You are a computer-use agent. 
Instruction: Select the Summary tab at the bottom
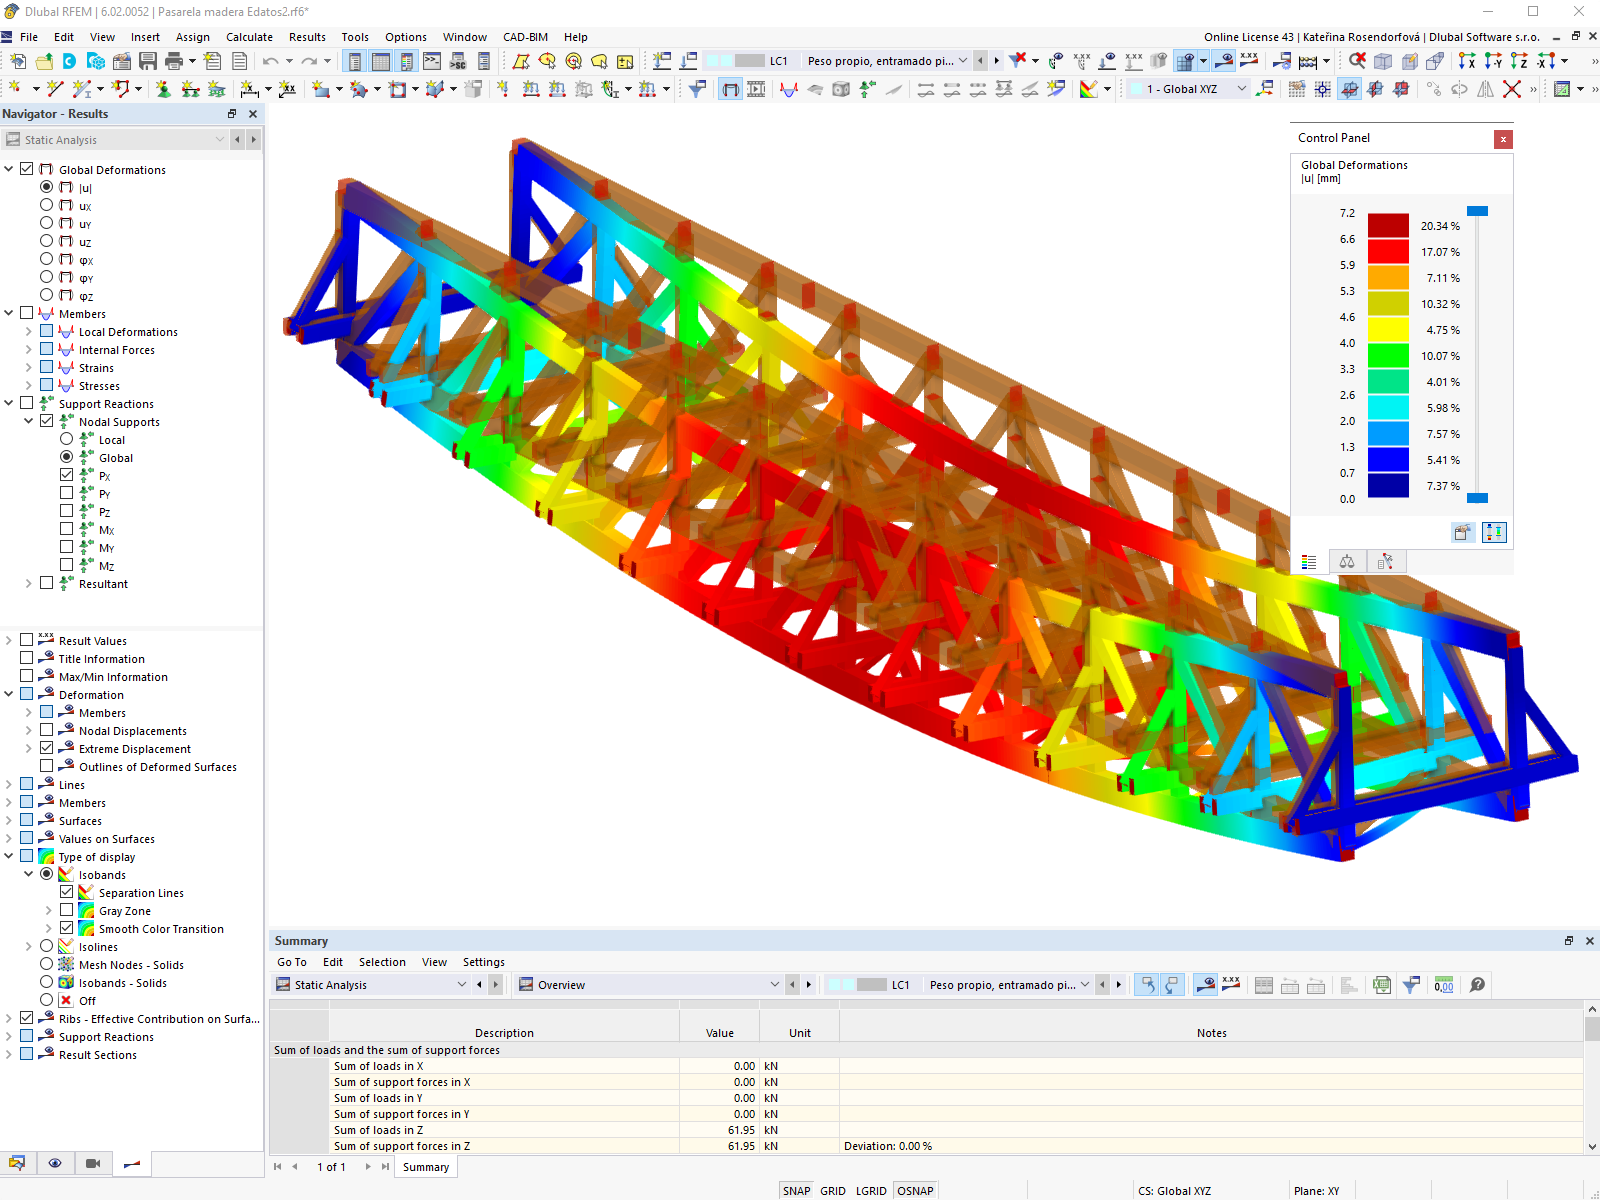(x=425, y=1167)
